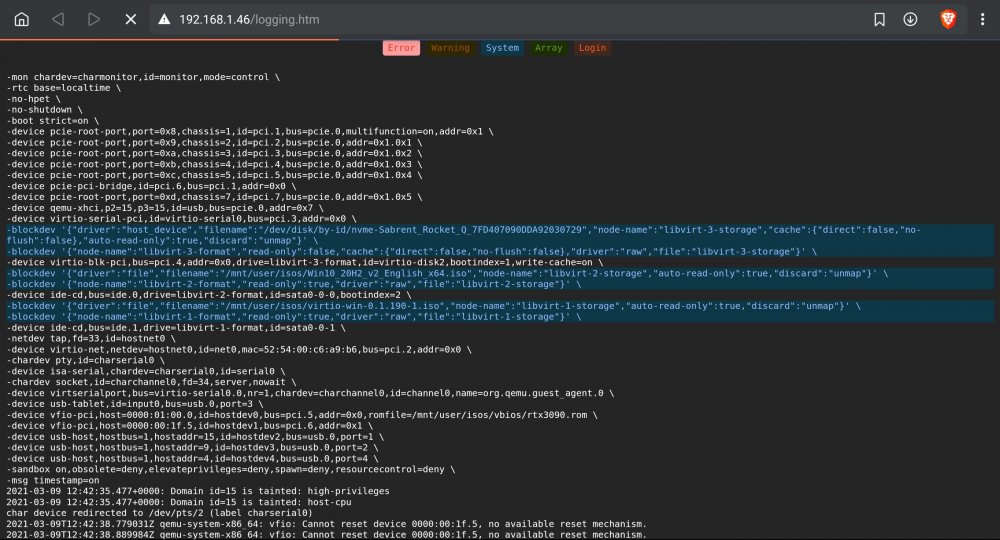Open the browser three-dot menu

pos(982,19)
